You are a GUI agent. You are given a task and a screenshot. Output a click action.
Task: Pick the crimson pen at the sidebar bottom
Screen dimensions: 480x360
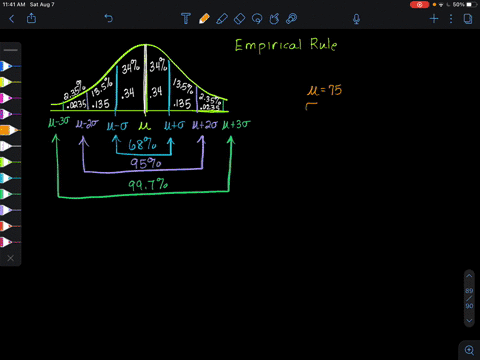(x=10, y=242)
